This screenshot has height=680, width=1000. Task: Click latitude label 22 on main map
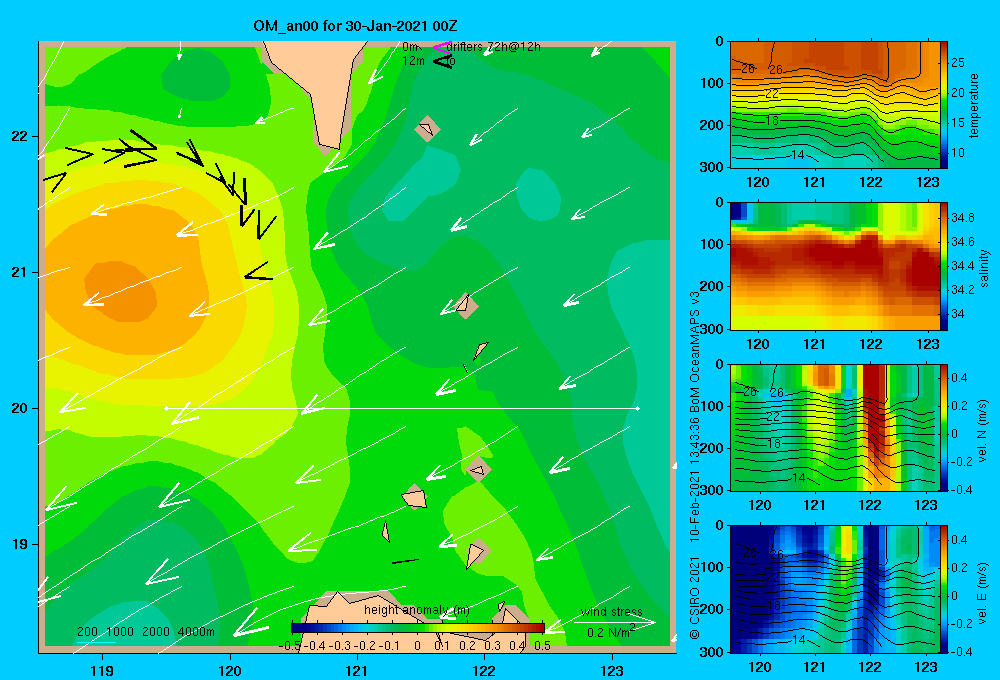click(x=19, y=137)
